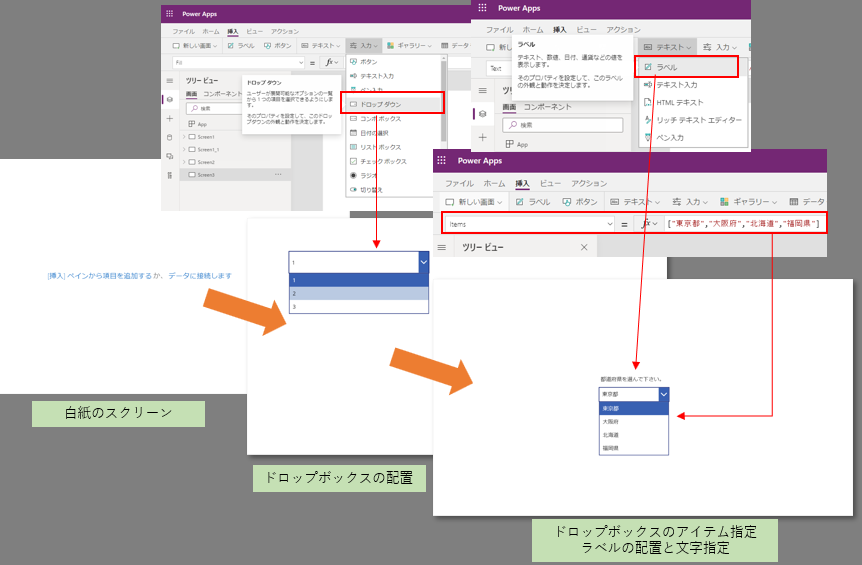The height and width of the screenshot is (565, 862).
Task: Choose ドロップダウン in the 入力 menu
Action: coord(392,104)
